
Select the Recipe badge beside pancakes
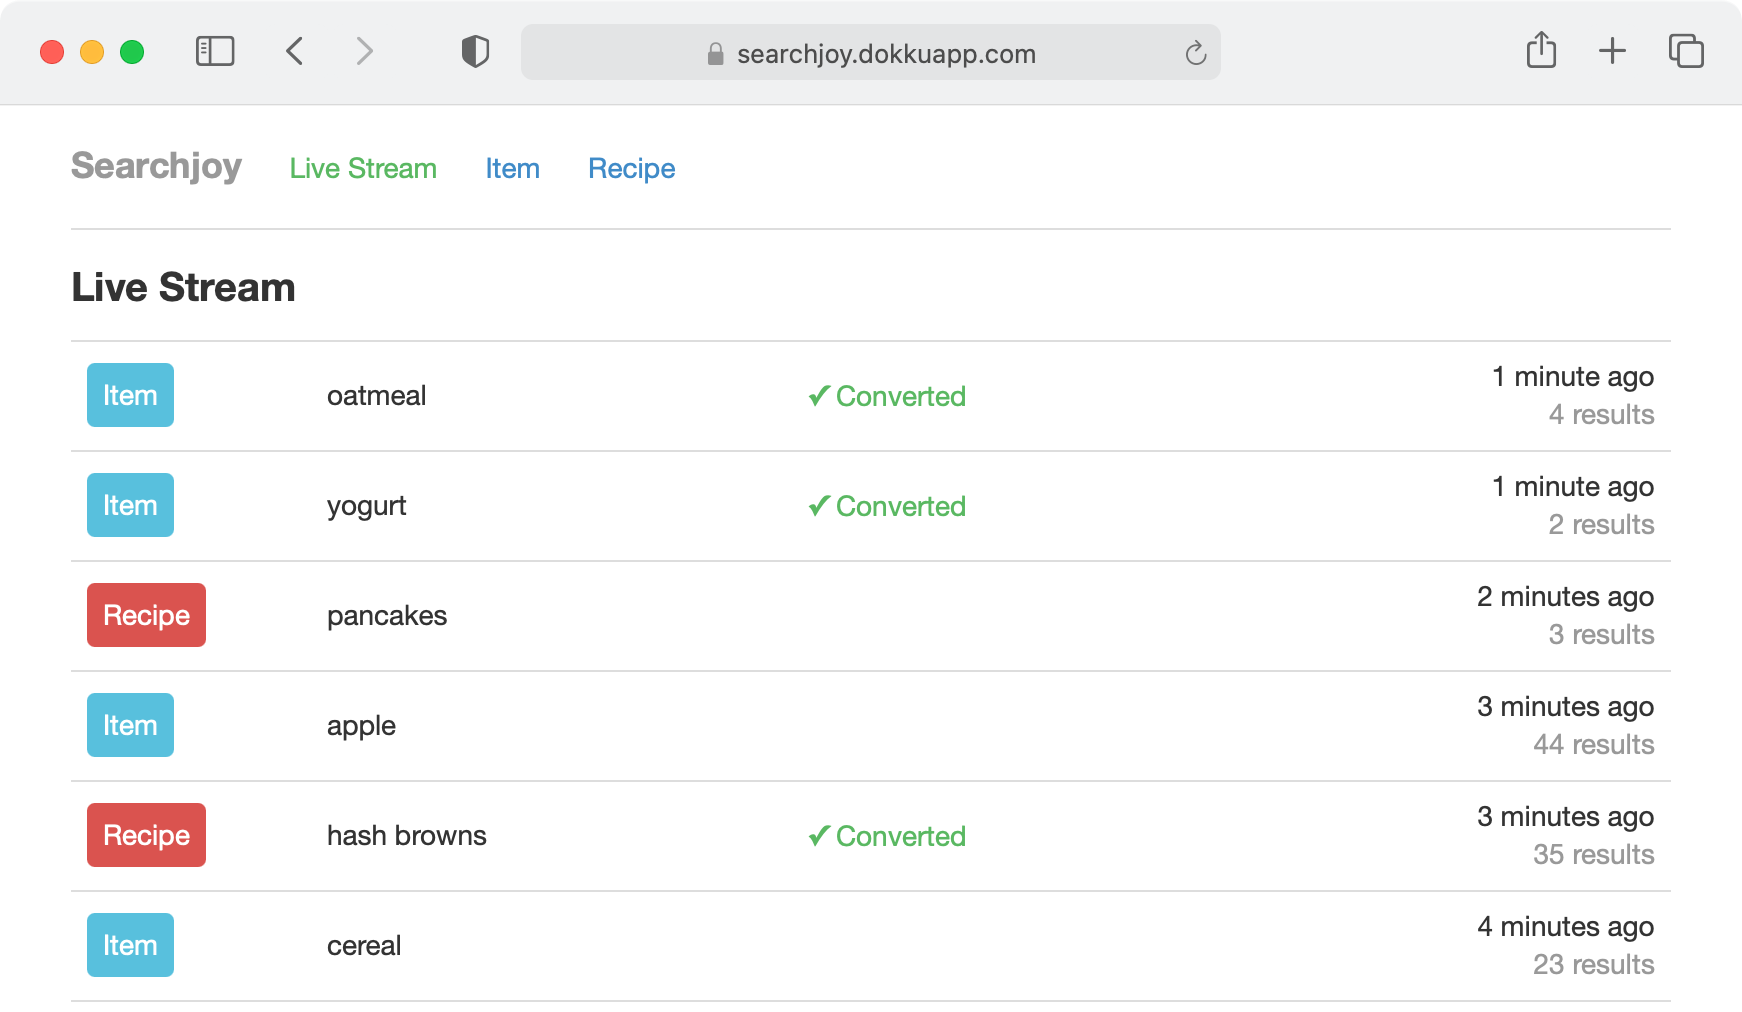click(146, 615)
